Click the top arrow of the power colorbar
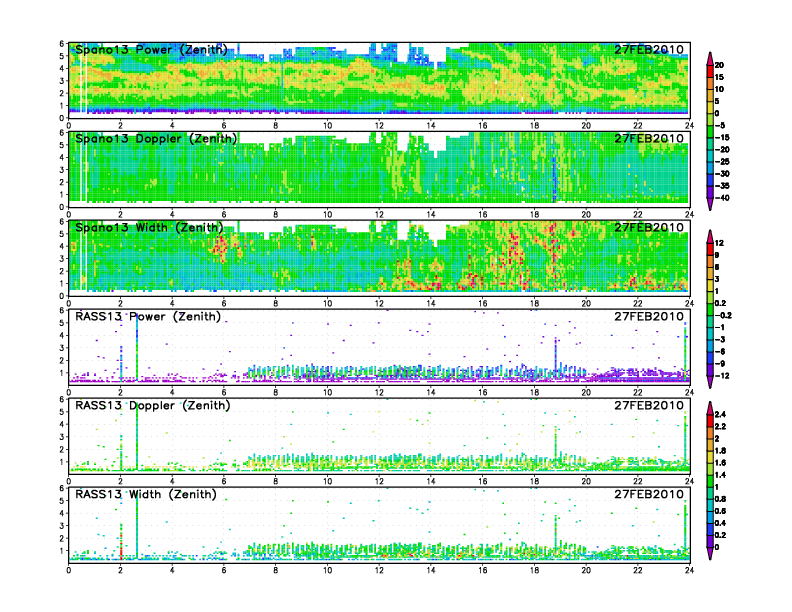The height and width of the screenshot is (612, 792). pyautogui.click(x=709, y=55)
